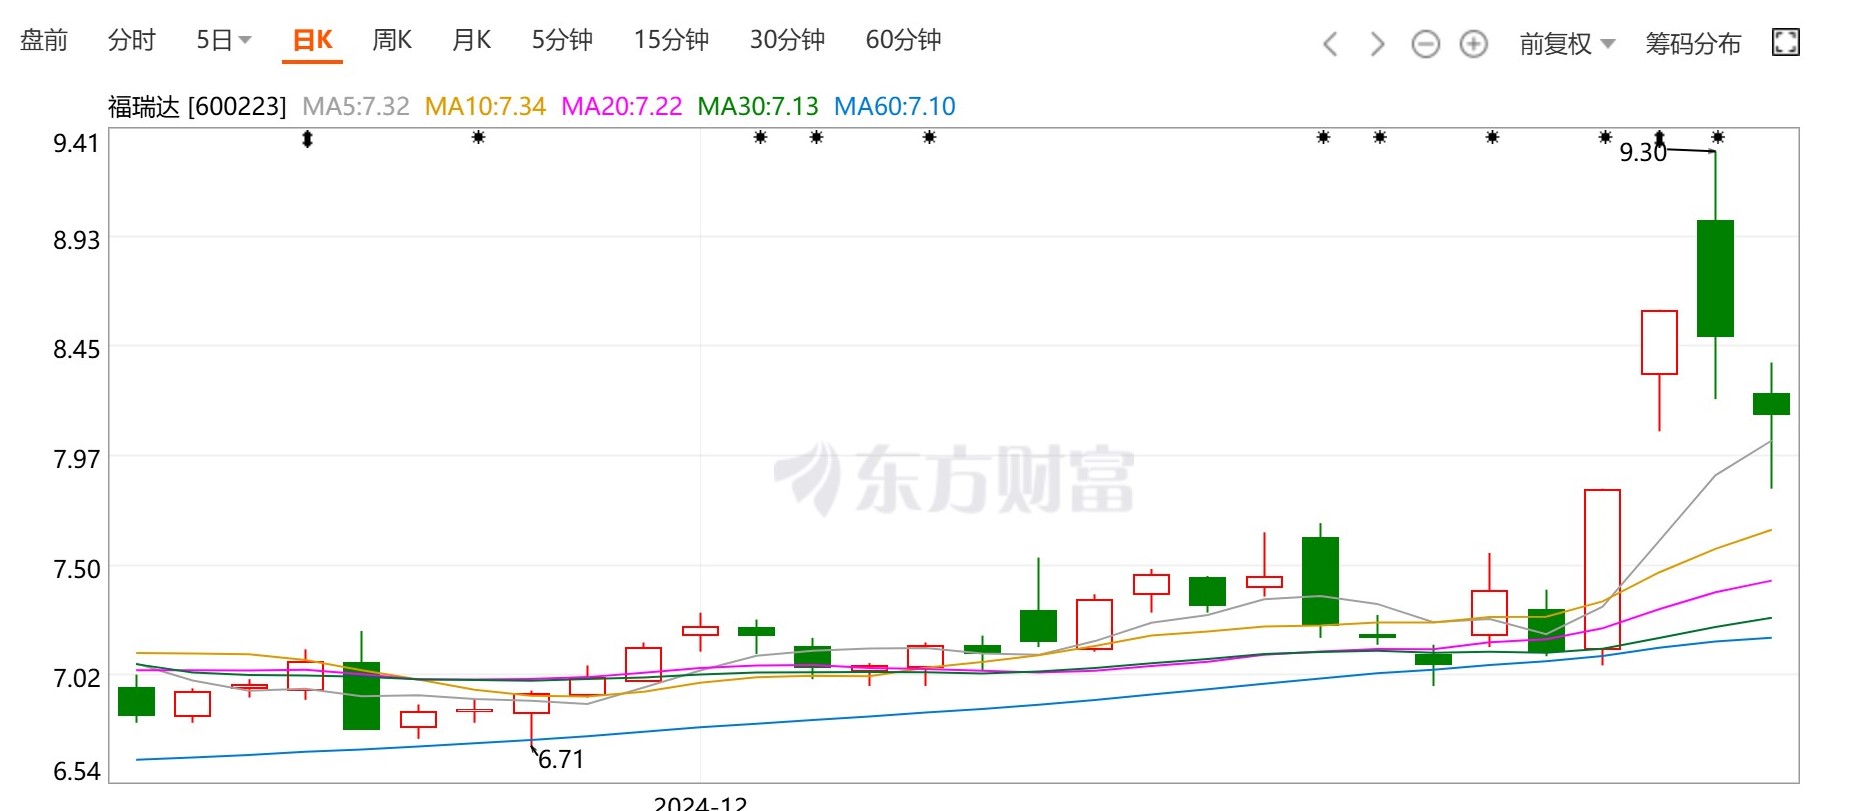Click the 6.54 y-axis price label
This screenshot has height=811, width=1853.
coord(76,771)
